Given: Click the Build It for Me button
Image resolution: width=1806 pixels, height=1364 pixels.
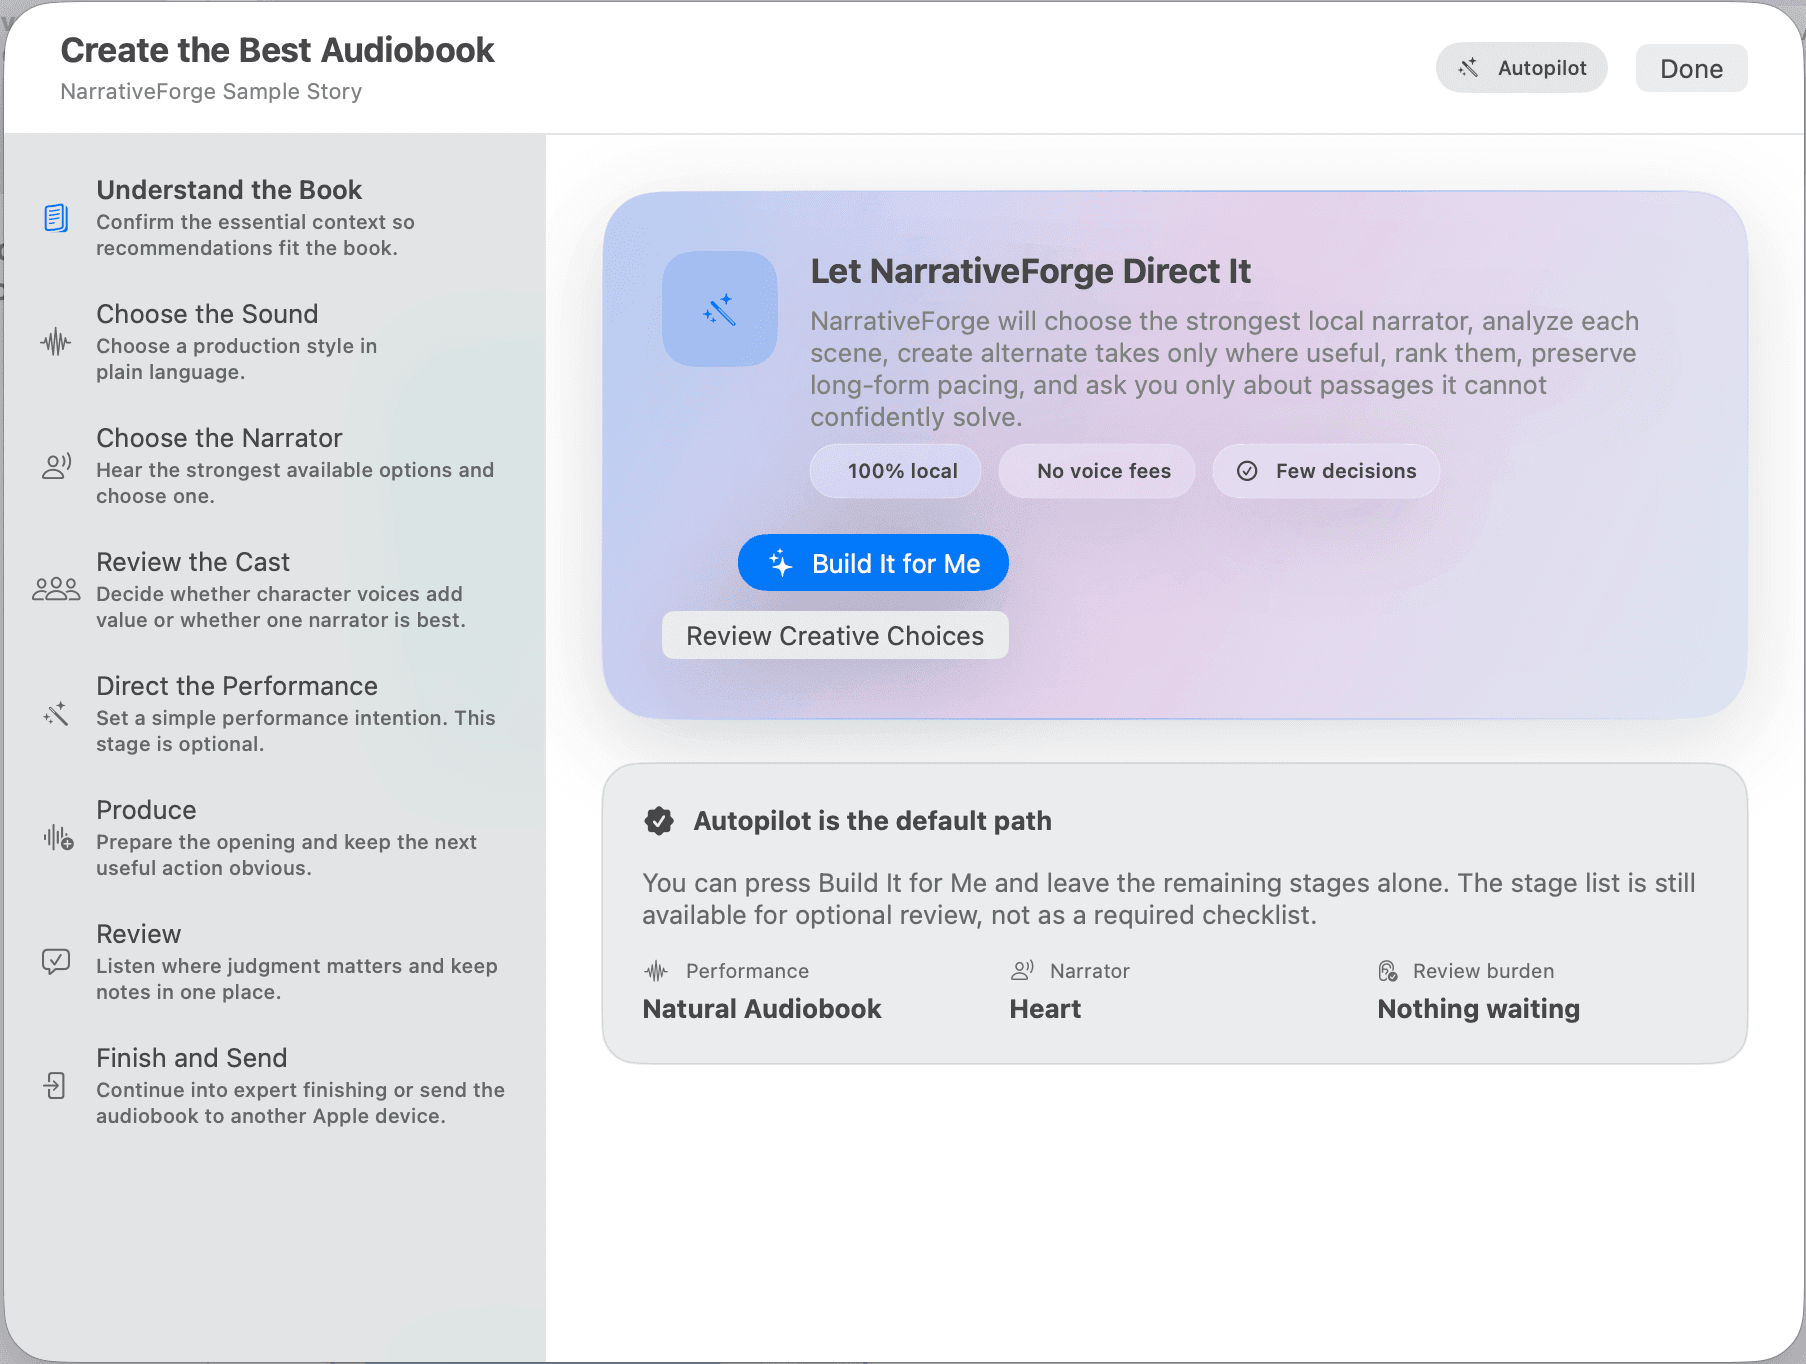Looking at the screenshot, I should (873, 563).
